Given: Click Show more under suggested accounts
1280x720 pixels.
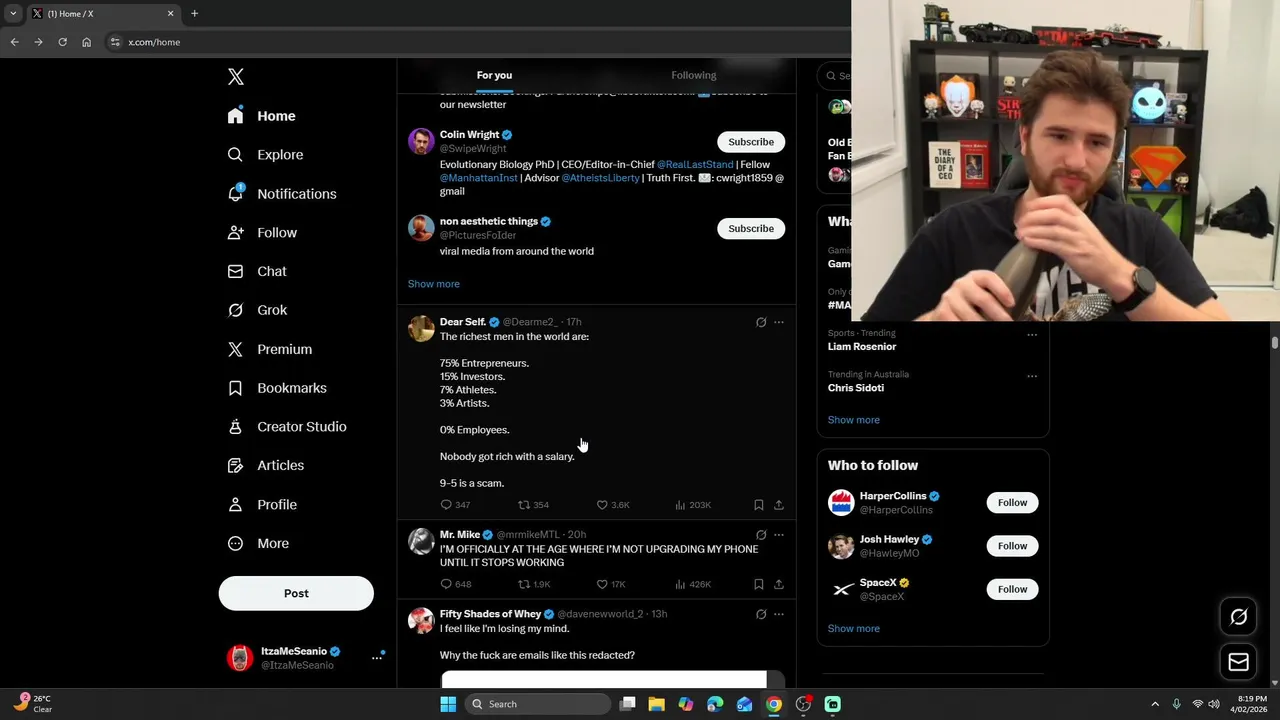Looking at the screenshot, I should point(434,284).
